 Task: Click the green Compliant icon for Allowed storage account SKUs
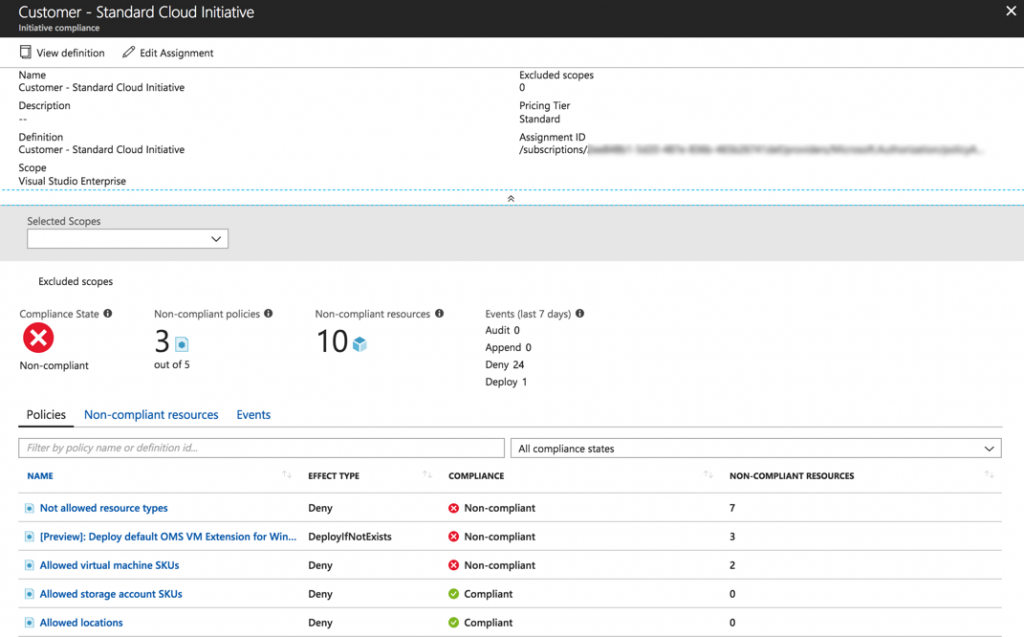454,594
